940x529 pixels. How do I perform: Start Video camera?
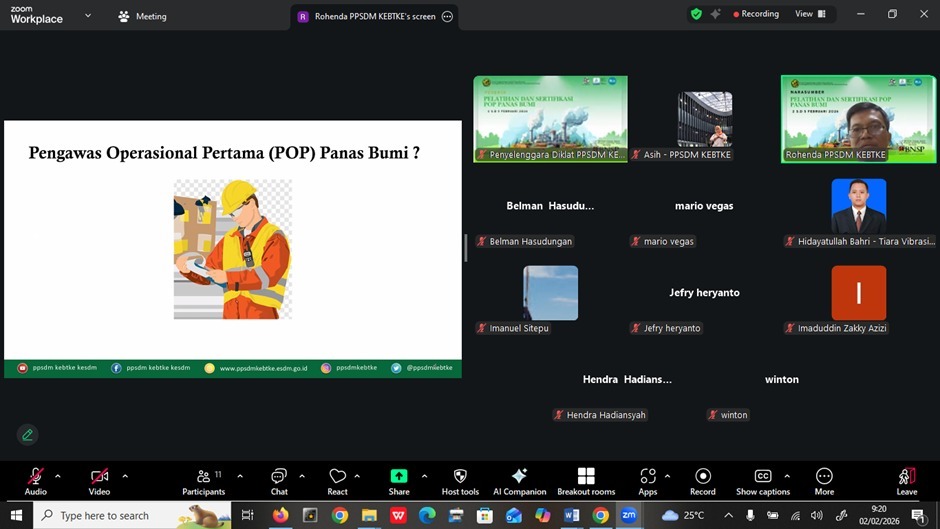(x=99, y=477)
